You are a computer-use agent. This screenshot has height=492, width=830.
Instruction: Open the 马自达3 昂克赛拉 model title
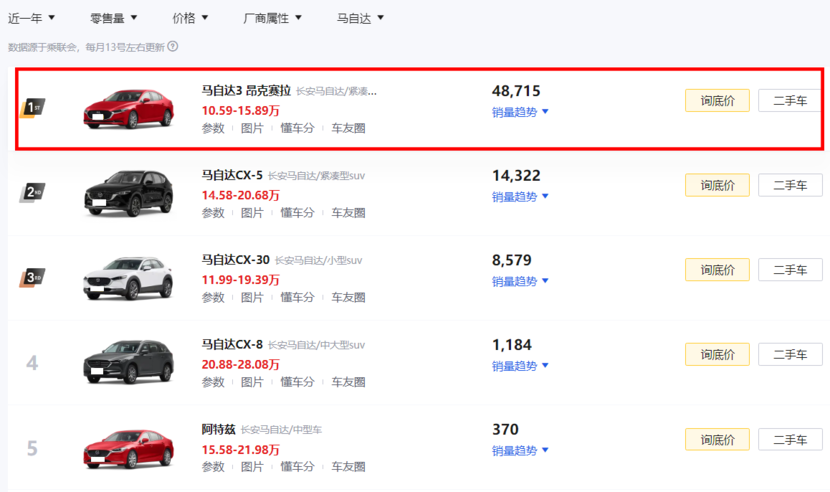tap(246, 91)
